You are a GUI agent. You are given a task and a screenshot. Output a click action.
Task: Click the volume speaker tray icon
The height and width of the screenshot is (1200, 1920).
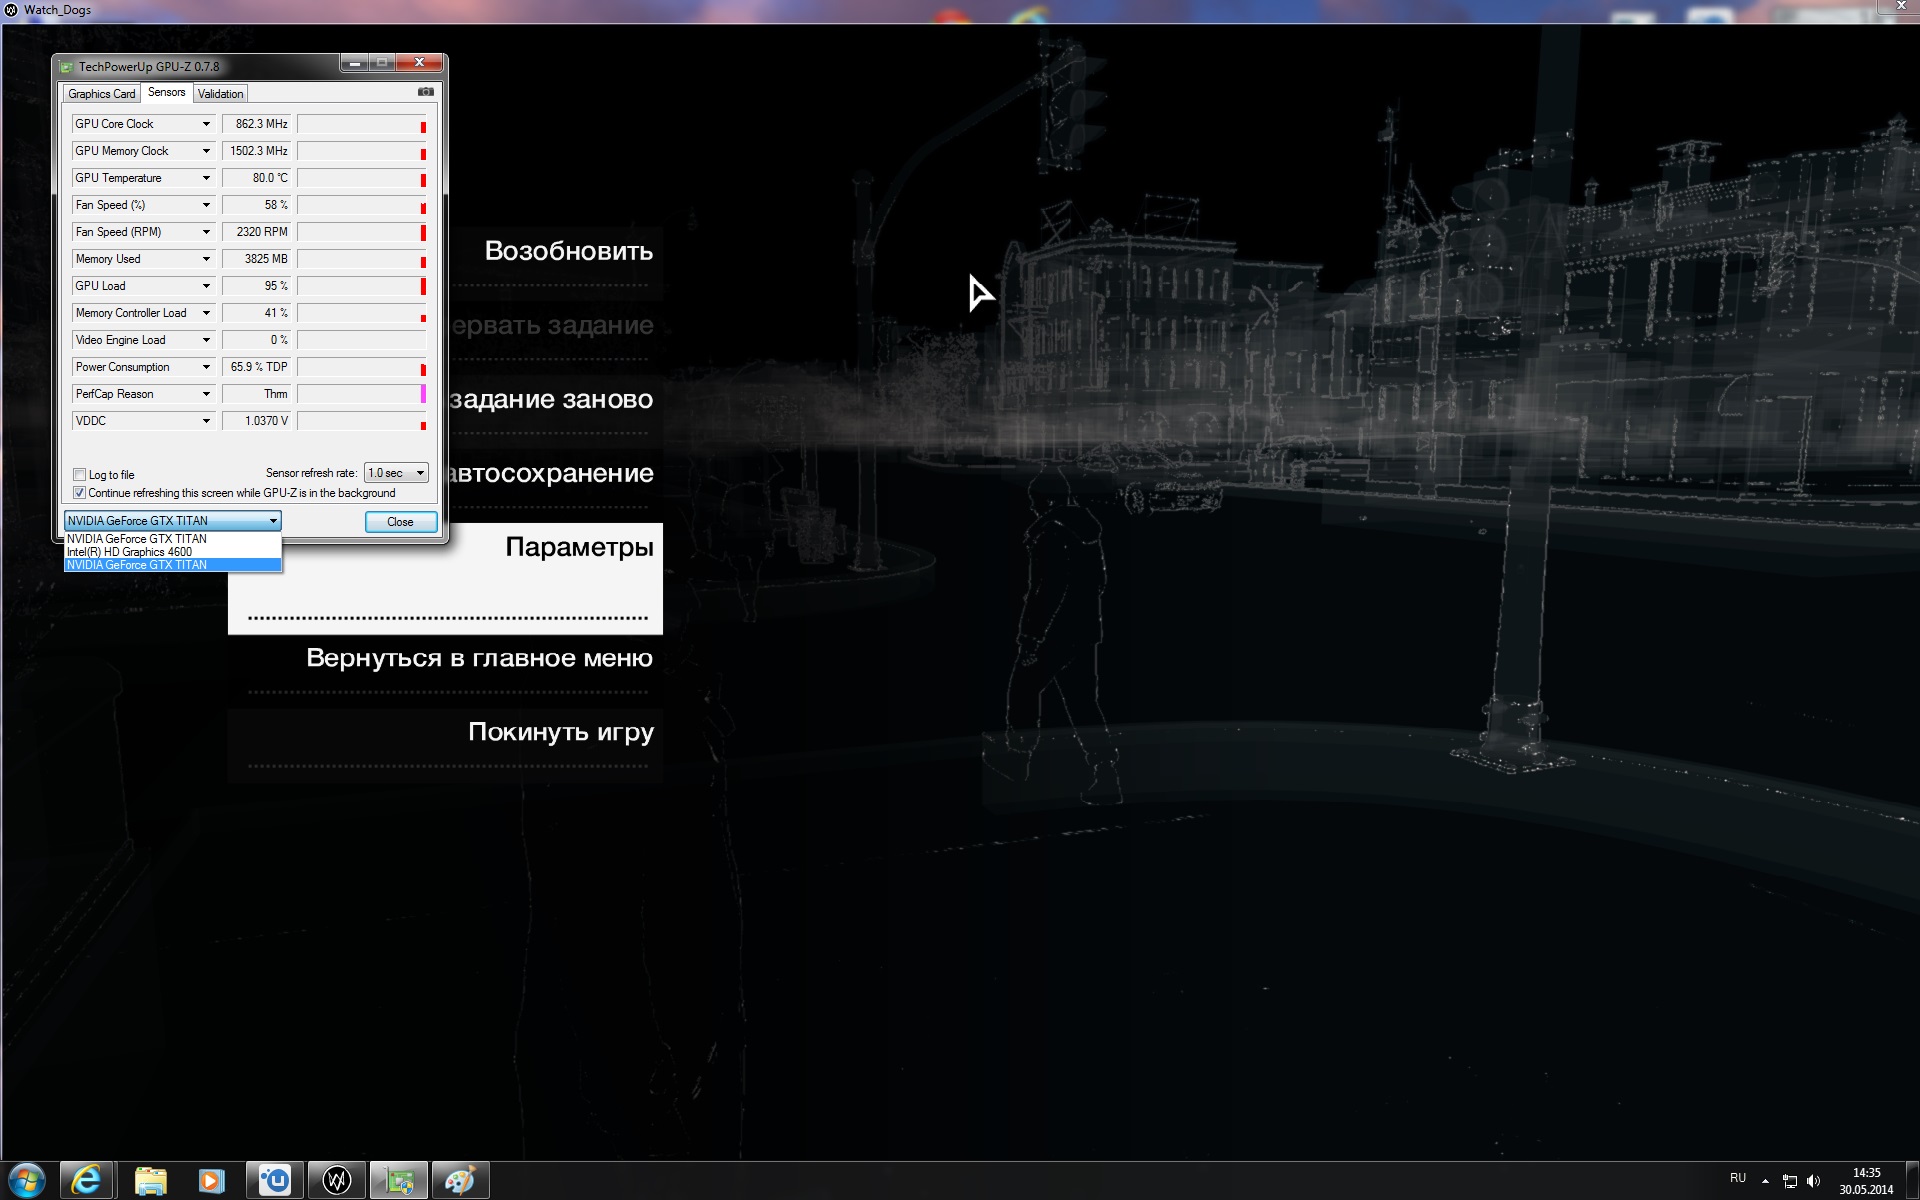tap(1814, 1181)
